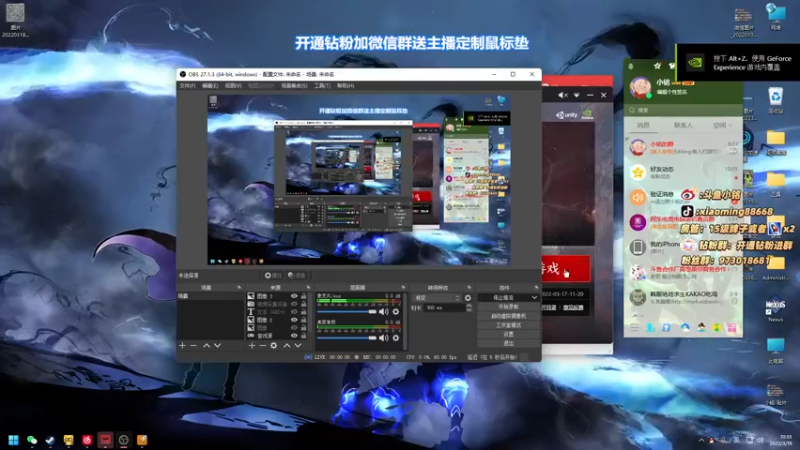The height and width of the screenshot is (450, 800).
Task: Expand the 空间 tab dropdown in QQ
Action: coord(731,125)
